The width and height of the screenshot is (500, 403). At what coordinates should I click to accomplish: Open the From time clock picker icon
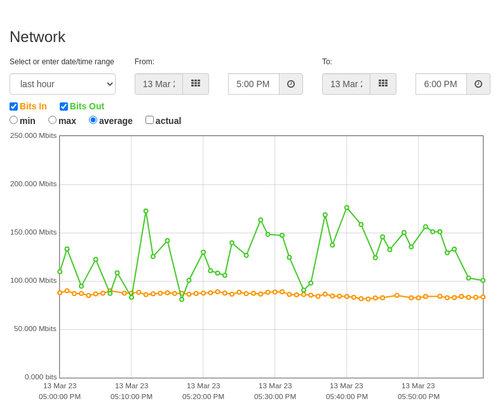(x=291, y=84)
